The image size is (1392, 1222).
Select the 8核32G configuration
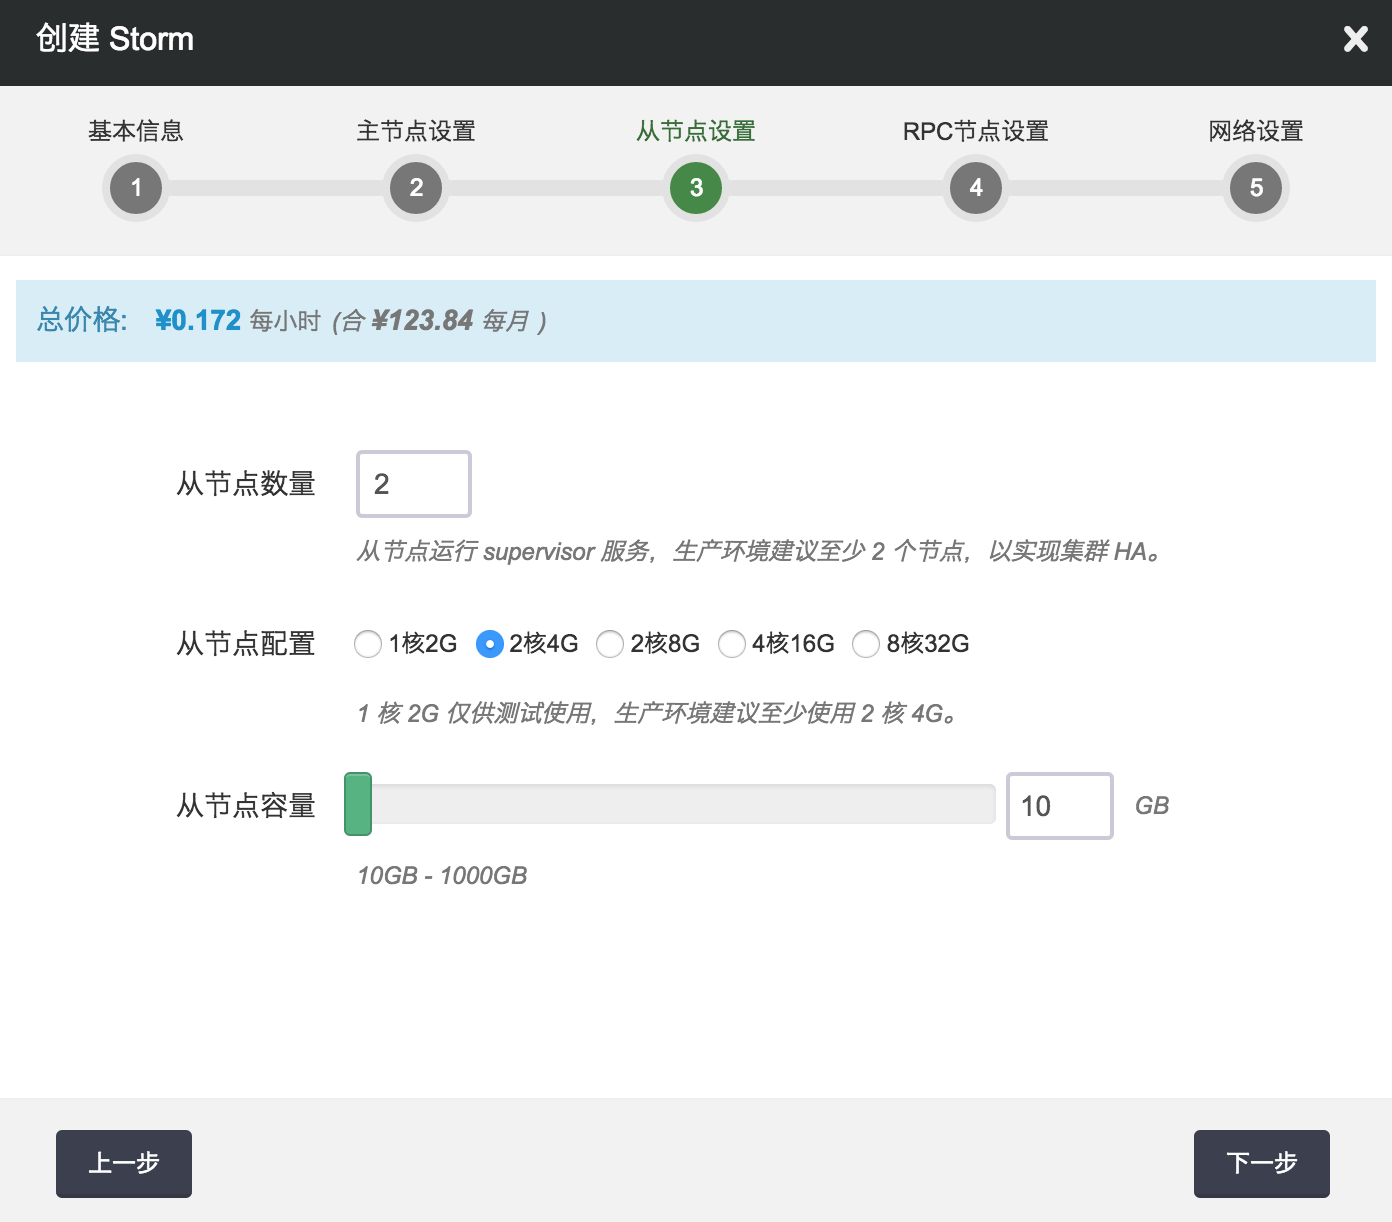tap(866, 644)
